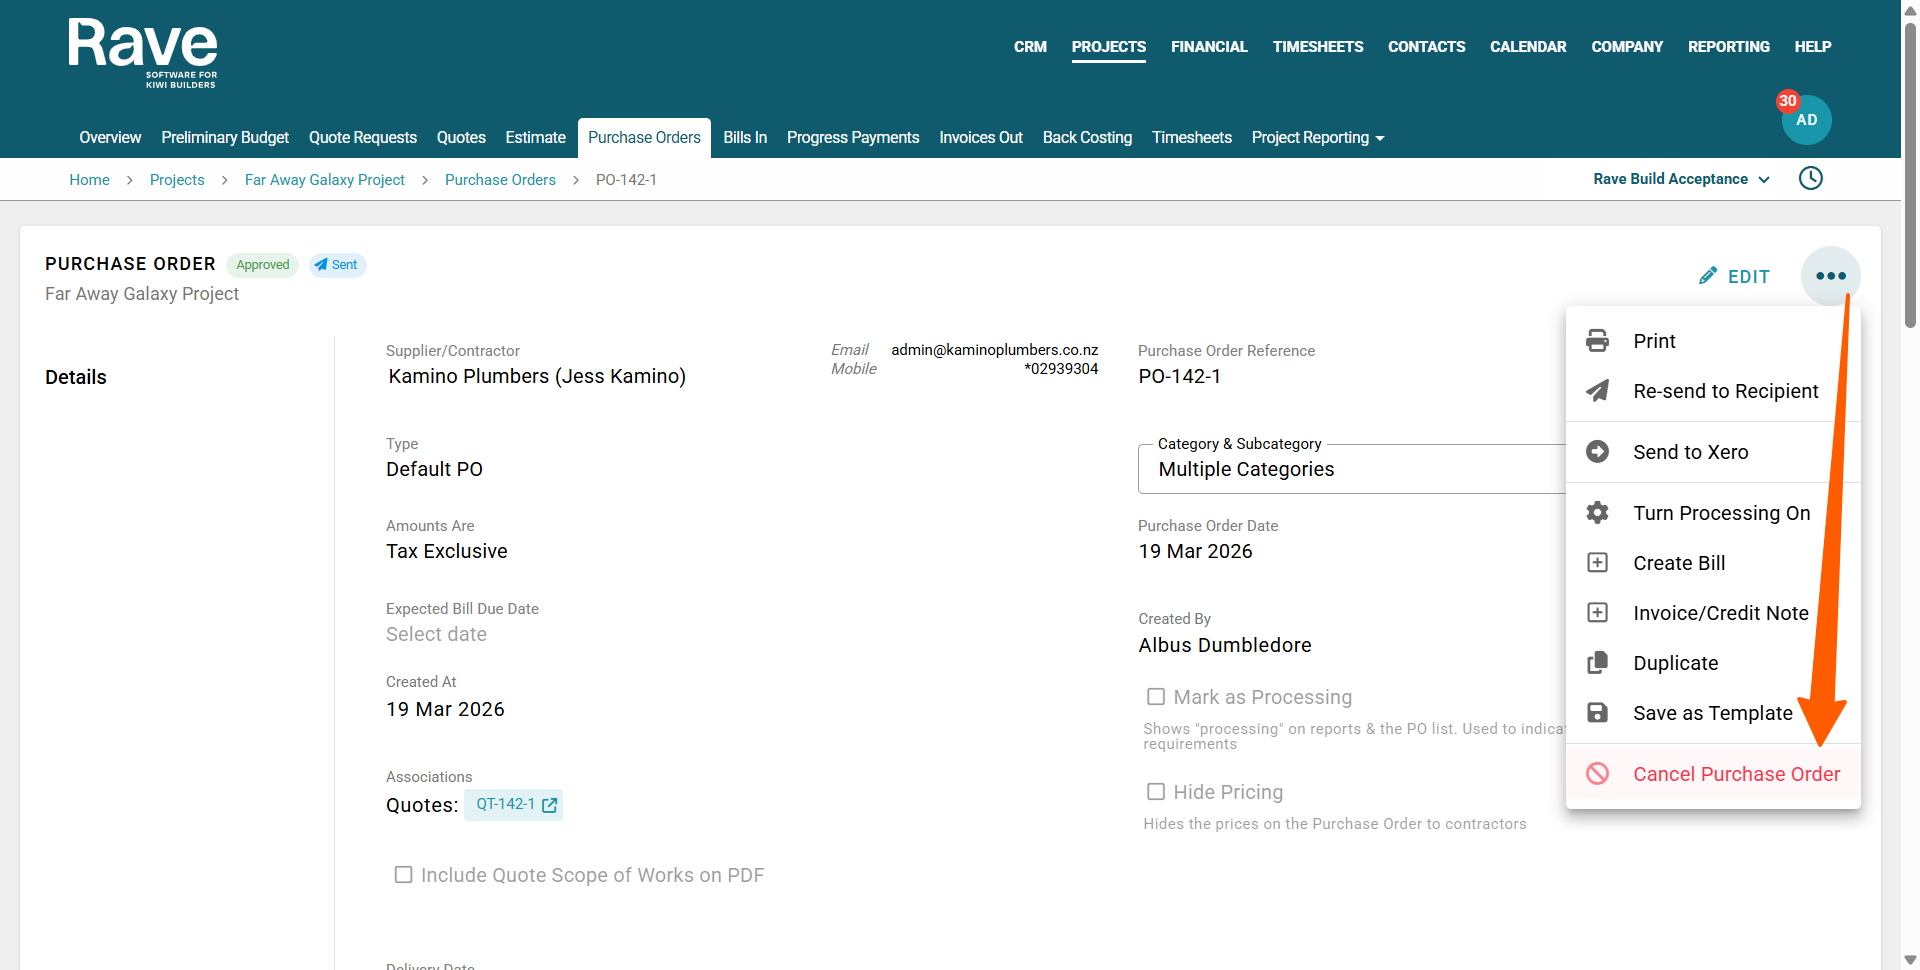Screen dimensions: 1920x970
Task: Choose Duplicate from the menu
Action: tap(1713, 663)
